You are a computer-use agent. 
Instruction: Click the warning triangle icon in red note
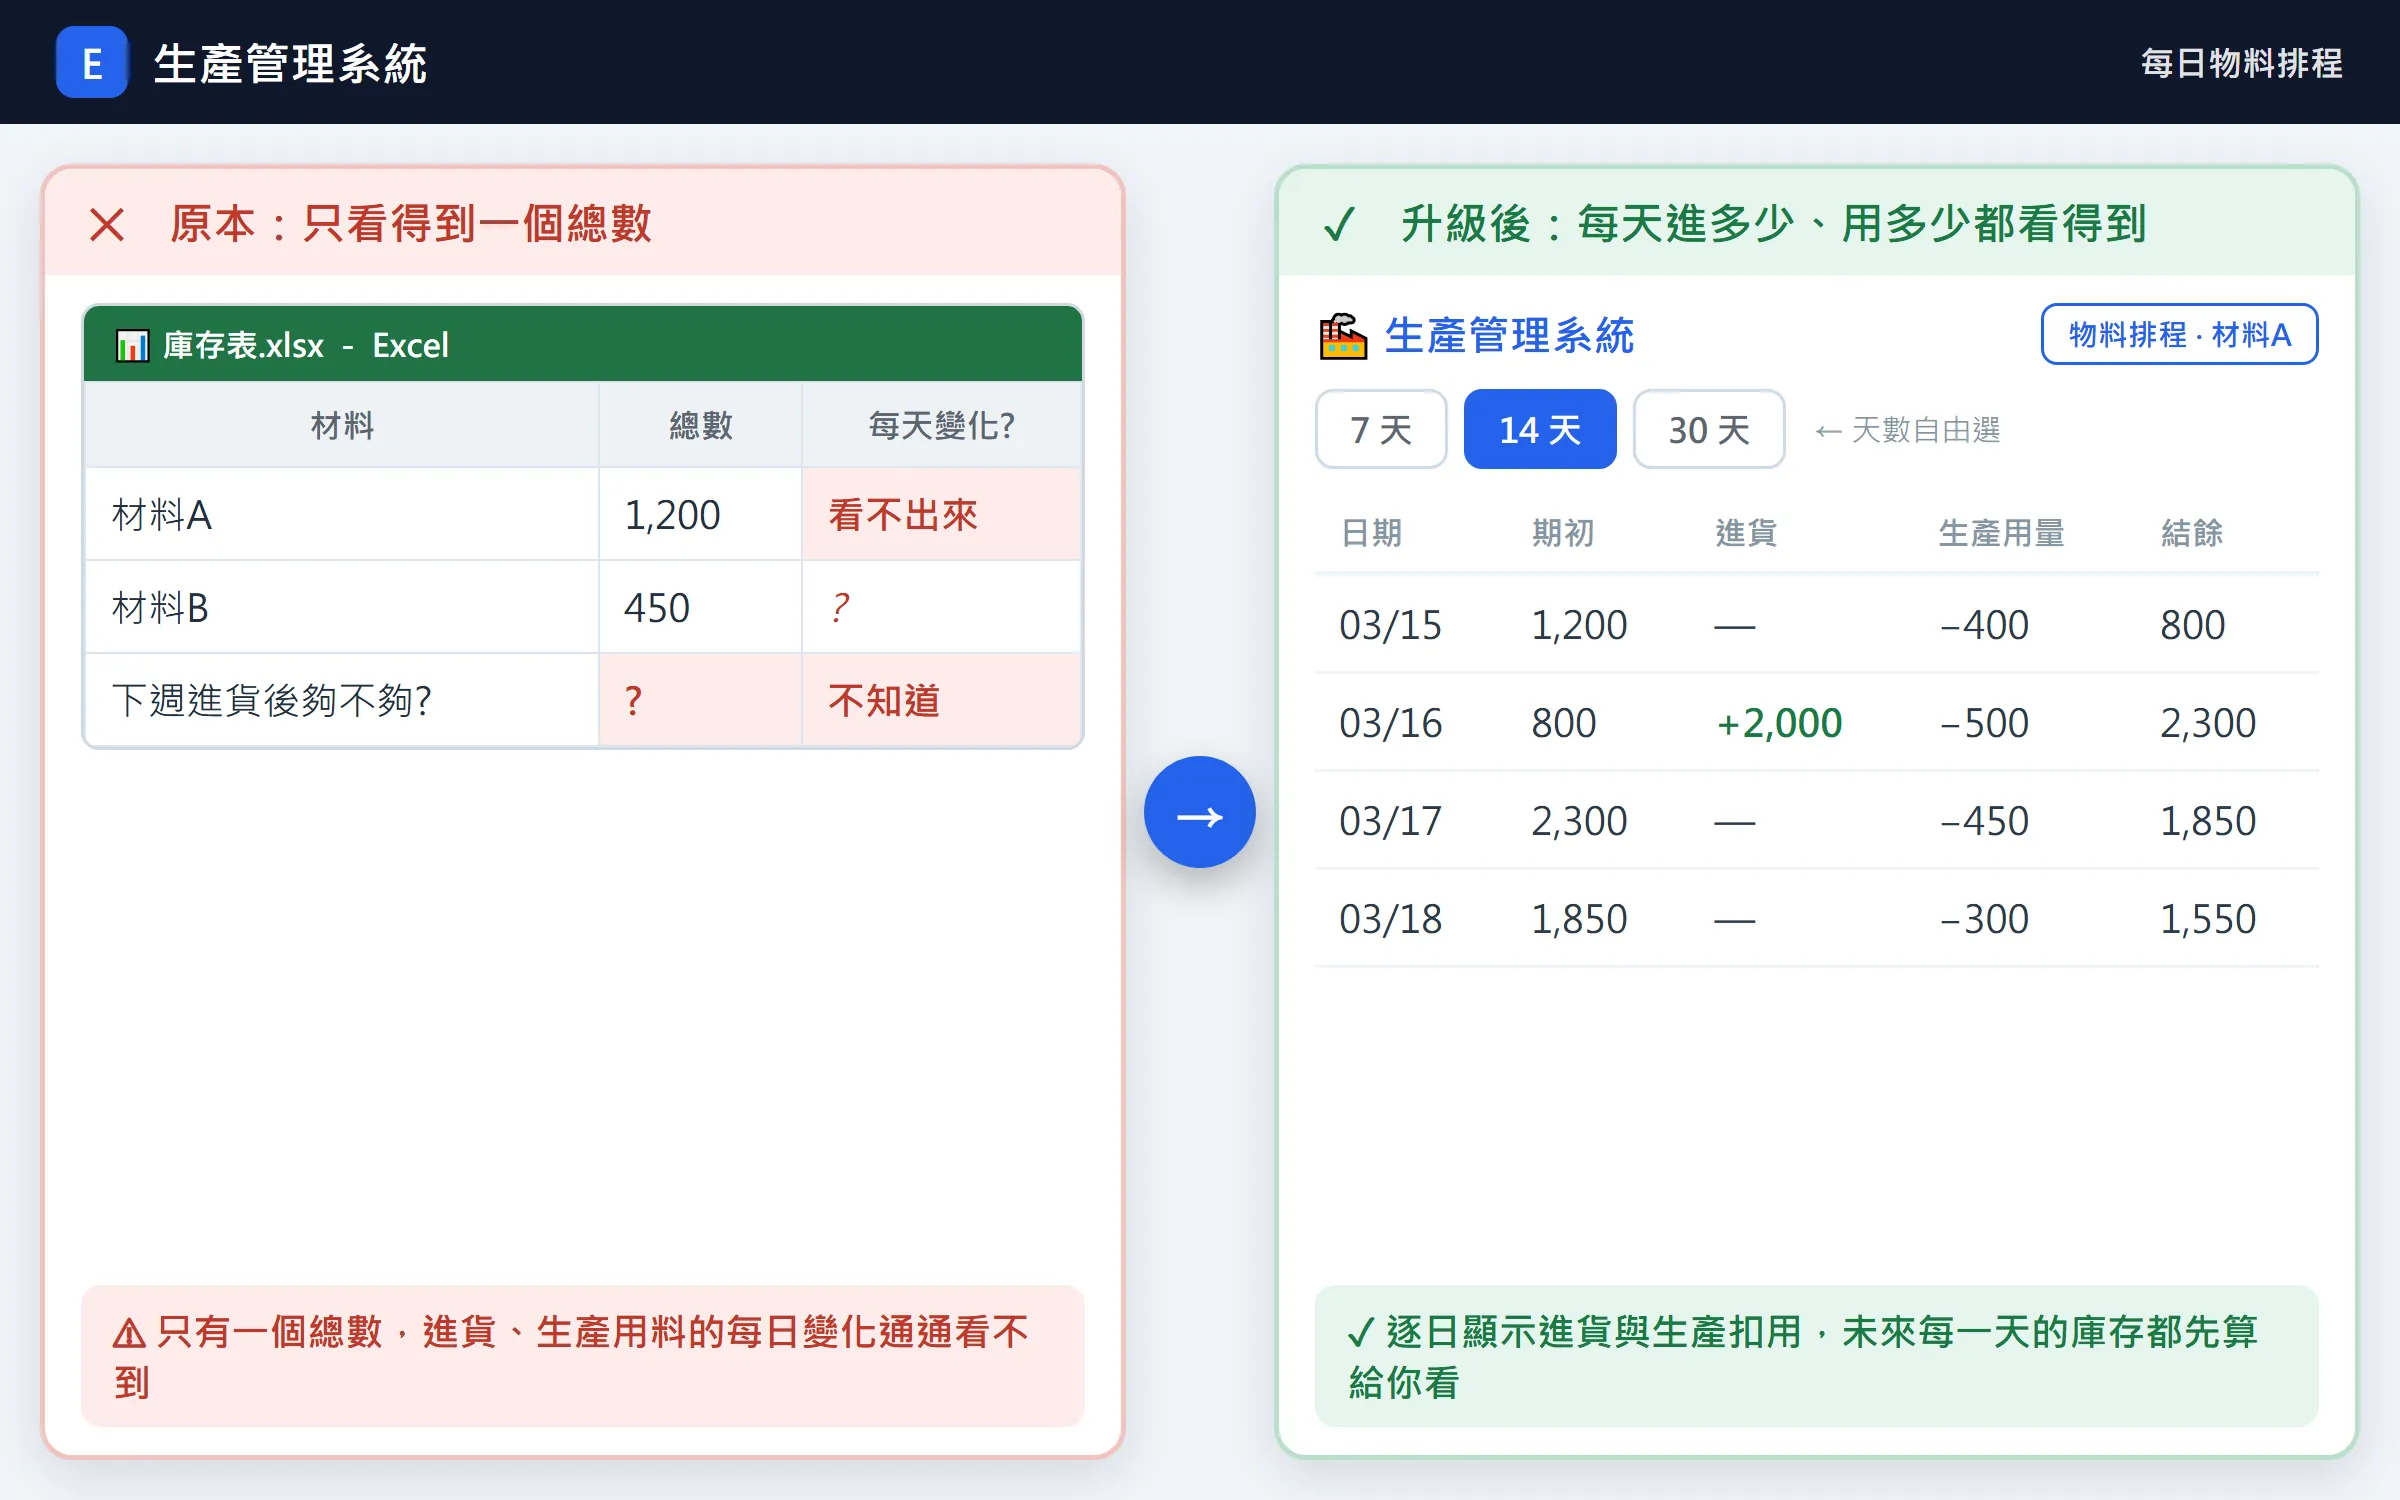[130, 1333]
